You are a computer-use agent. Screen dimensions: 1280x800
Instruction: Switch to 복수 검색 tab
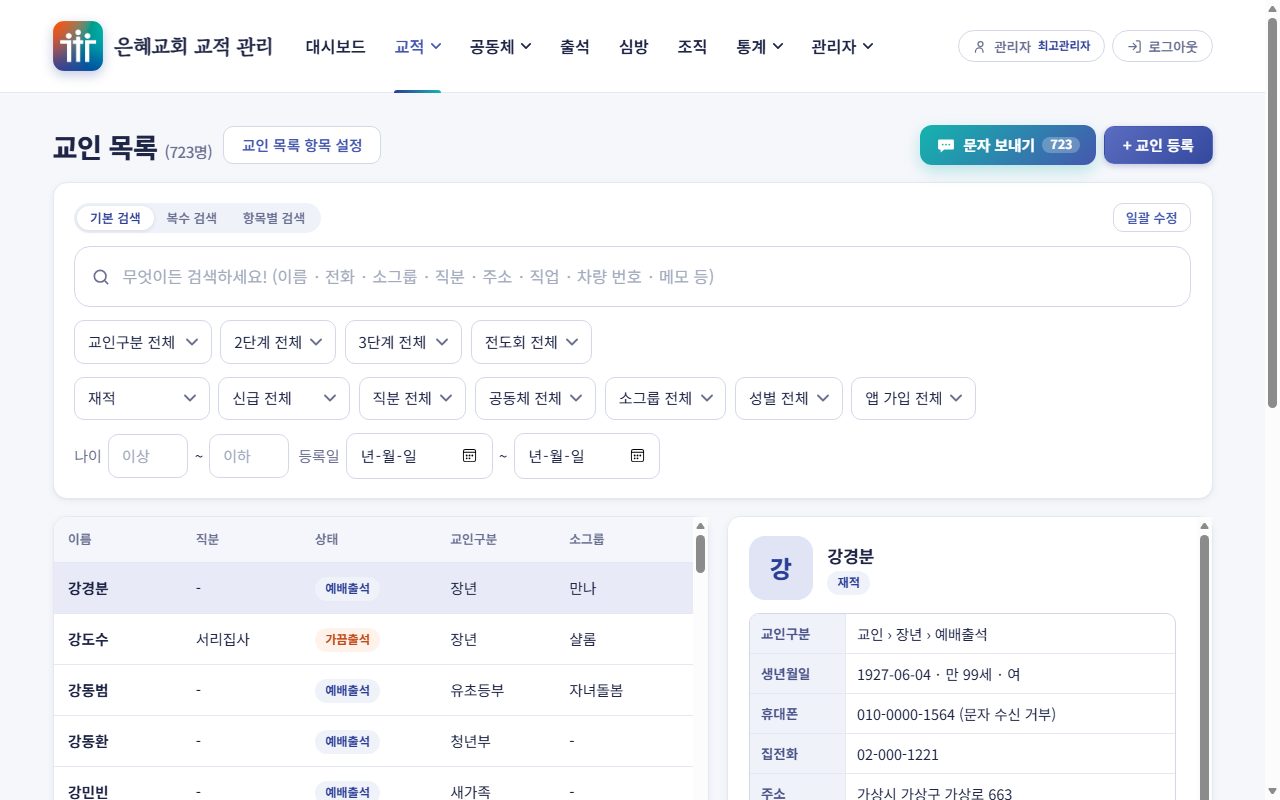click(x=192, y=218)
